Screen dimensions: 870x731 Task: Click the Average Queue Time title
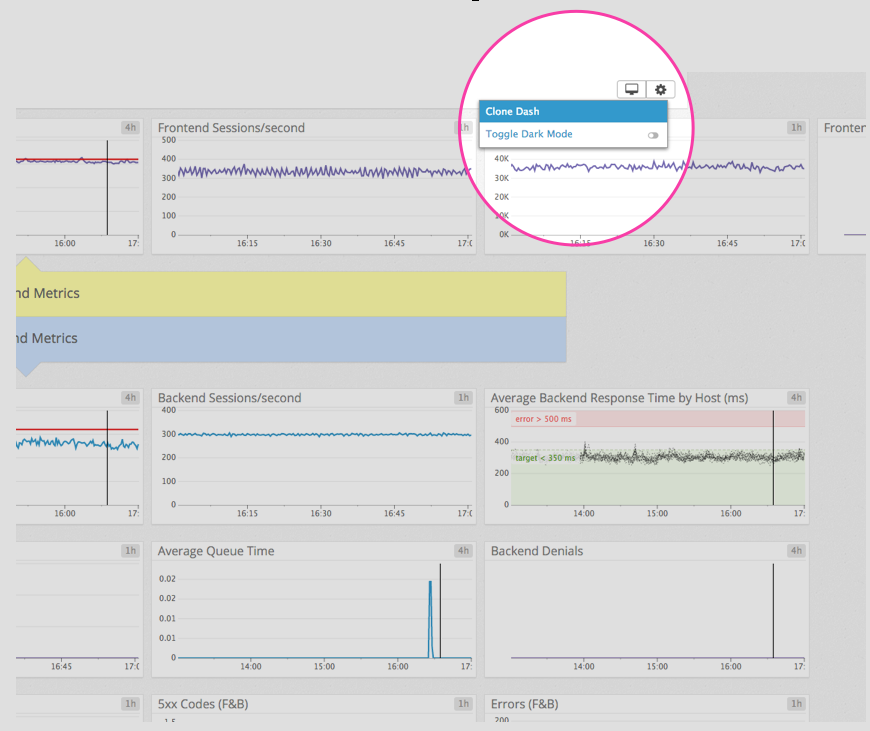(216, 551)
